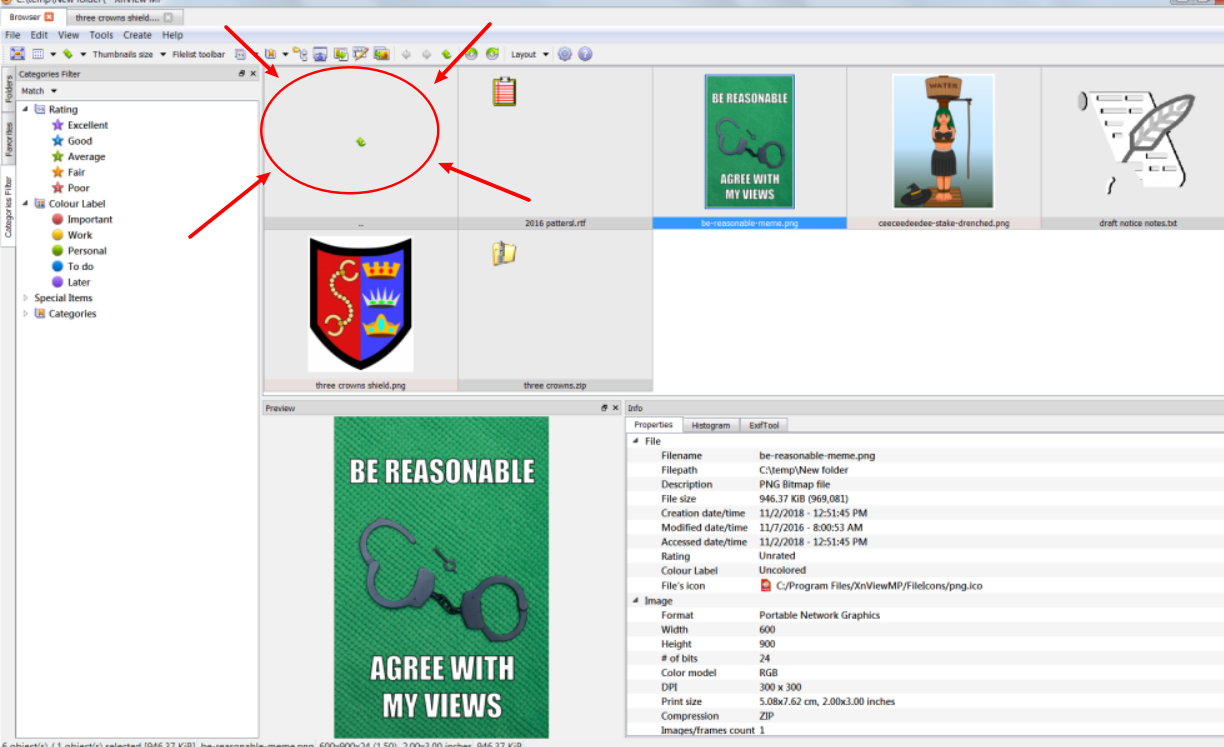
Task: Click the grey back navigation arrow
Action: pyautogui.click(x=406, y=54)
